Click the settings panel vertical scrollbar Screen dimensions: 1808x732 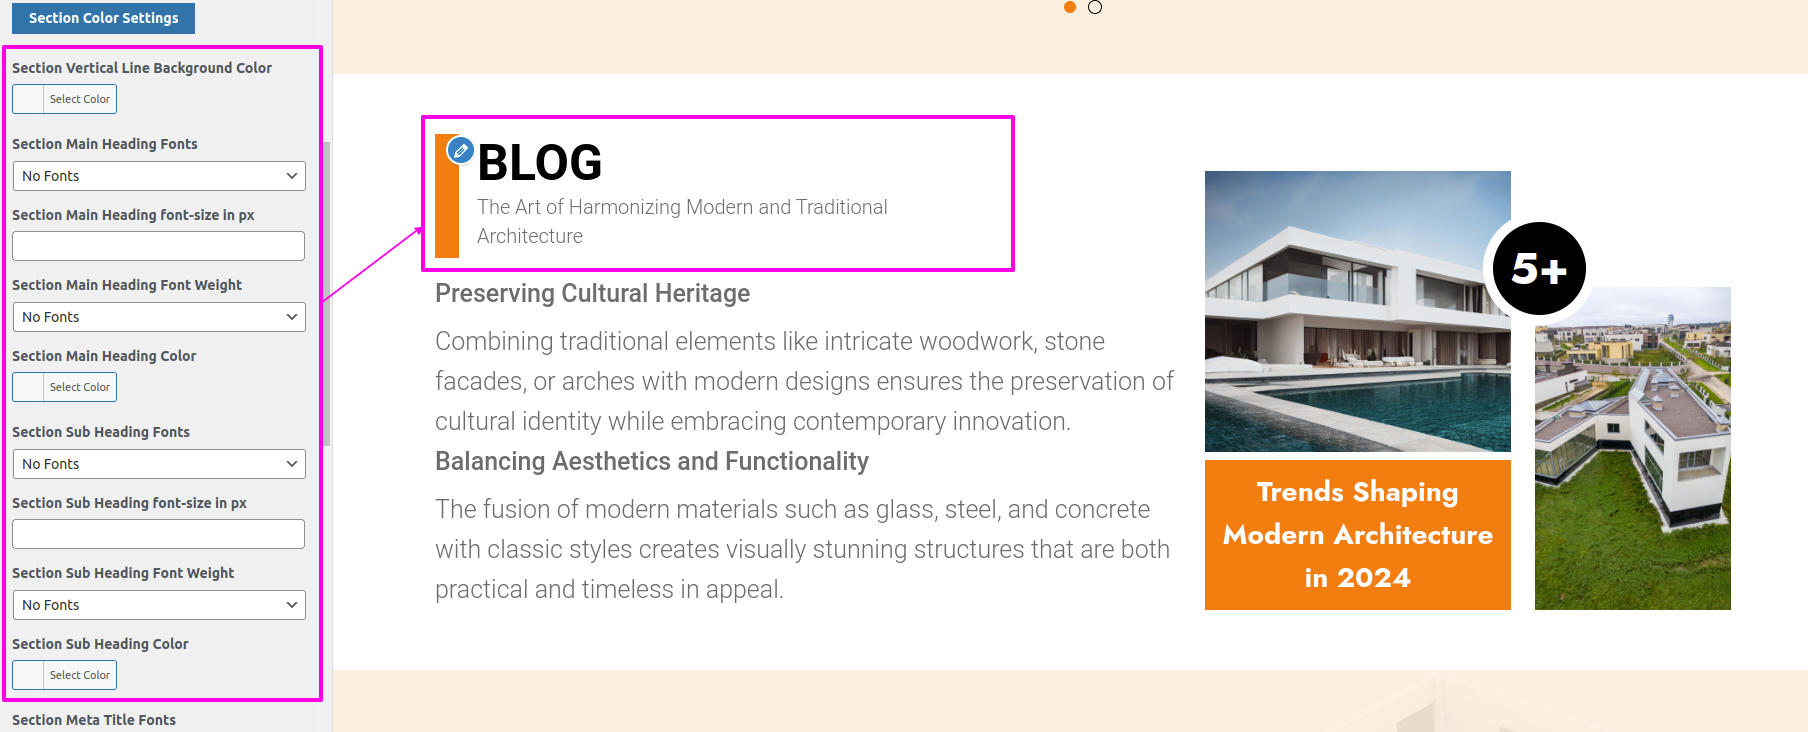click(x=327, y=290)
